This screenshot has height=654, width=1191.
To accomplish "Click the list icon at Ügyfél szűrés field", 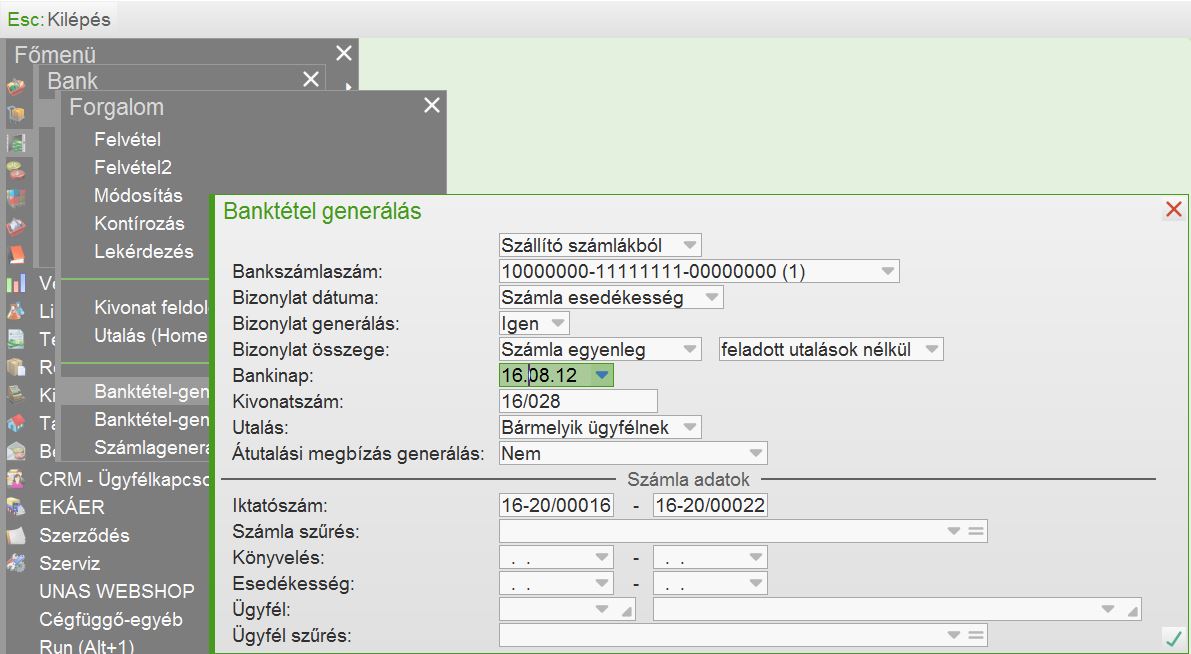I will 977,635.
